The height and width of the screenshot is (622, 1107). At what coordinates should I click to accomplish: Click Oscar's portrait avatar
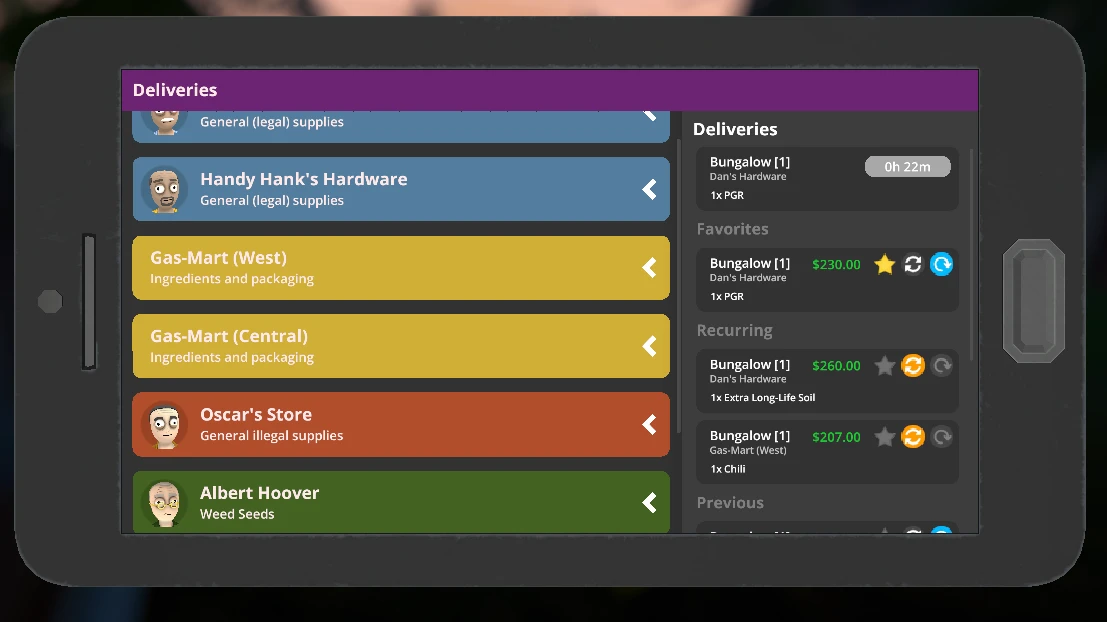pos(164,425)
